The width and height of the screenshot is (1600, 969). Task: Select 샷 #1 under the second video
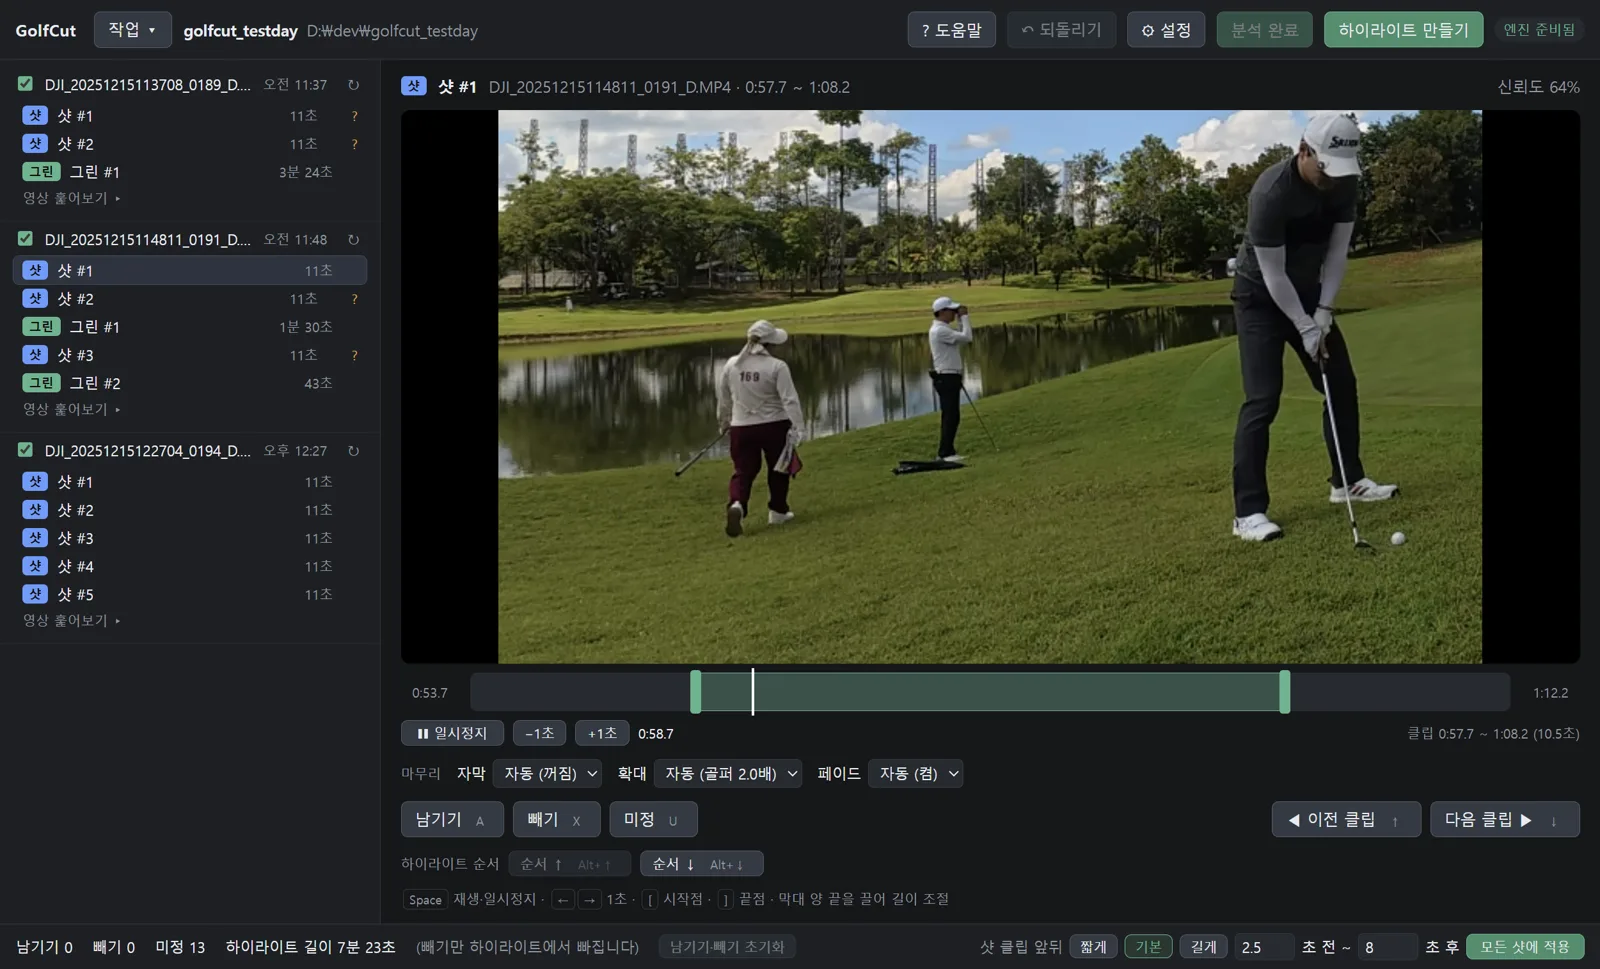pos(190,271)
